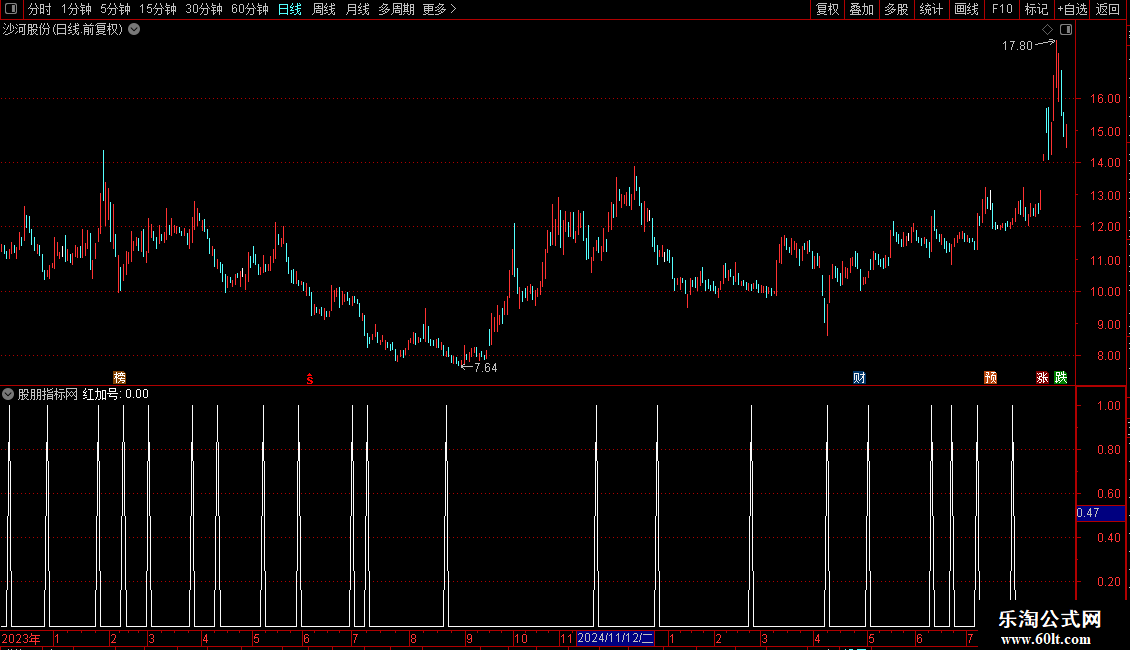Switch to 周线 weekly chart
Image resolution: width=1130 pixels, height=650 pixels.
coord(324,9)
